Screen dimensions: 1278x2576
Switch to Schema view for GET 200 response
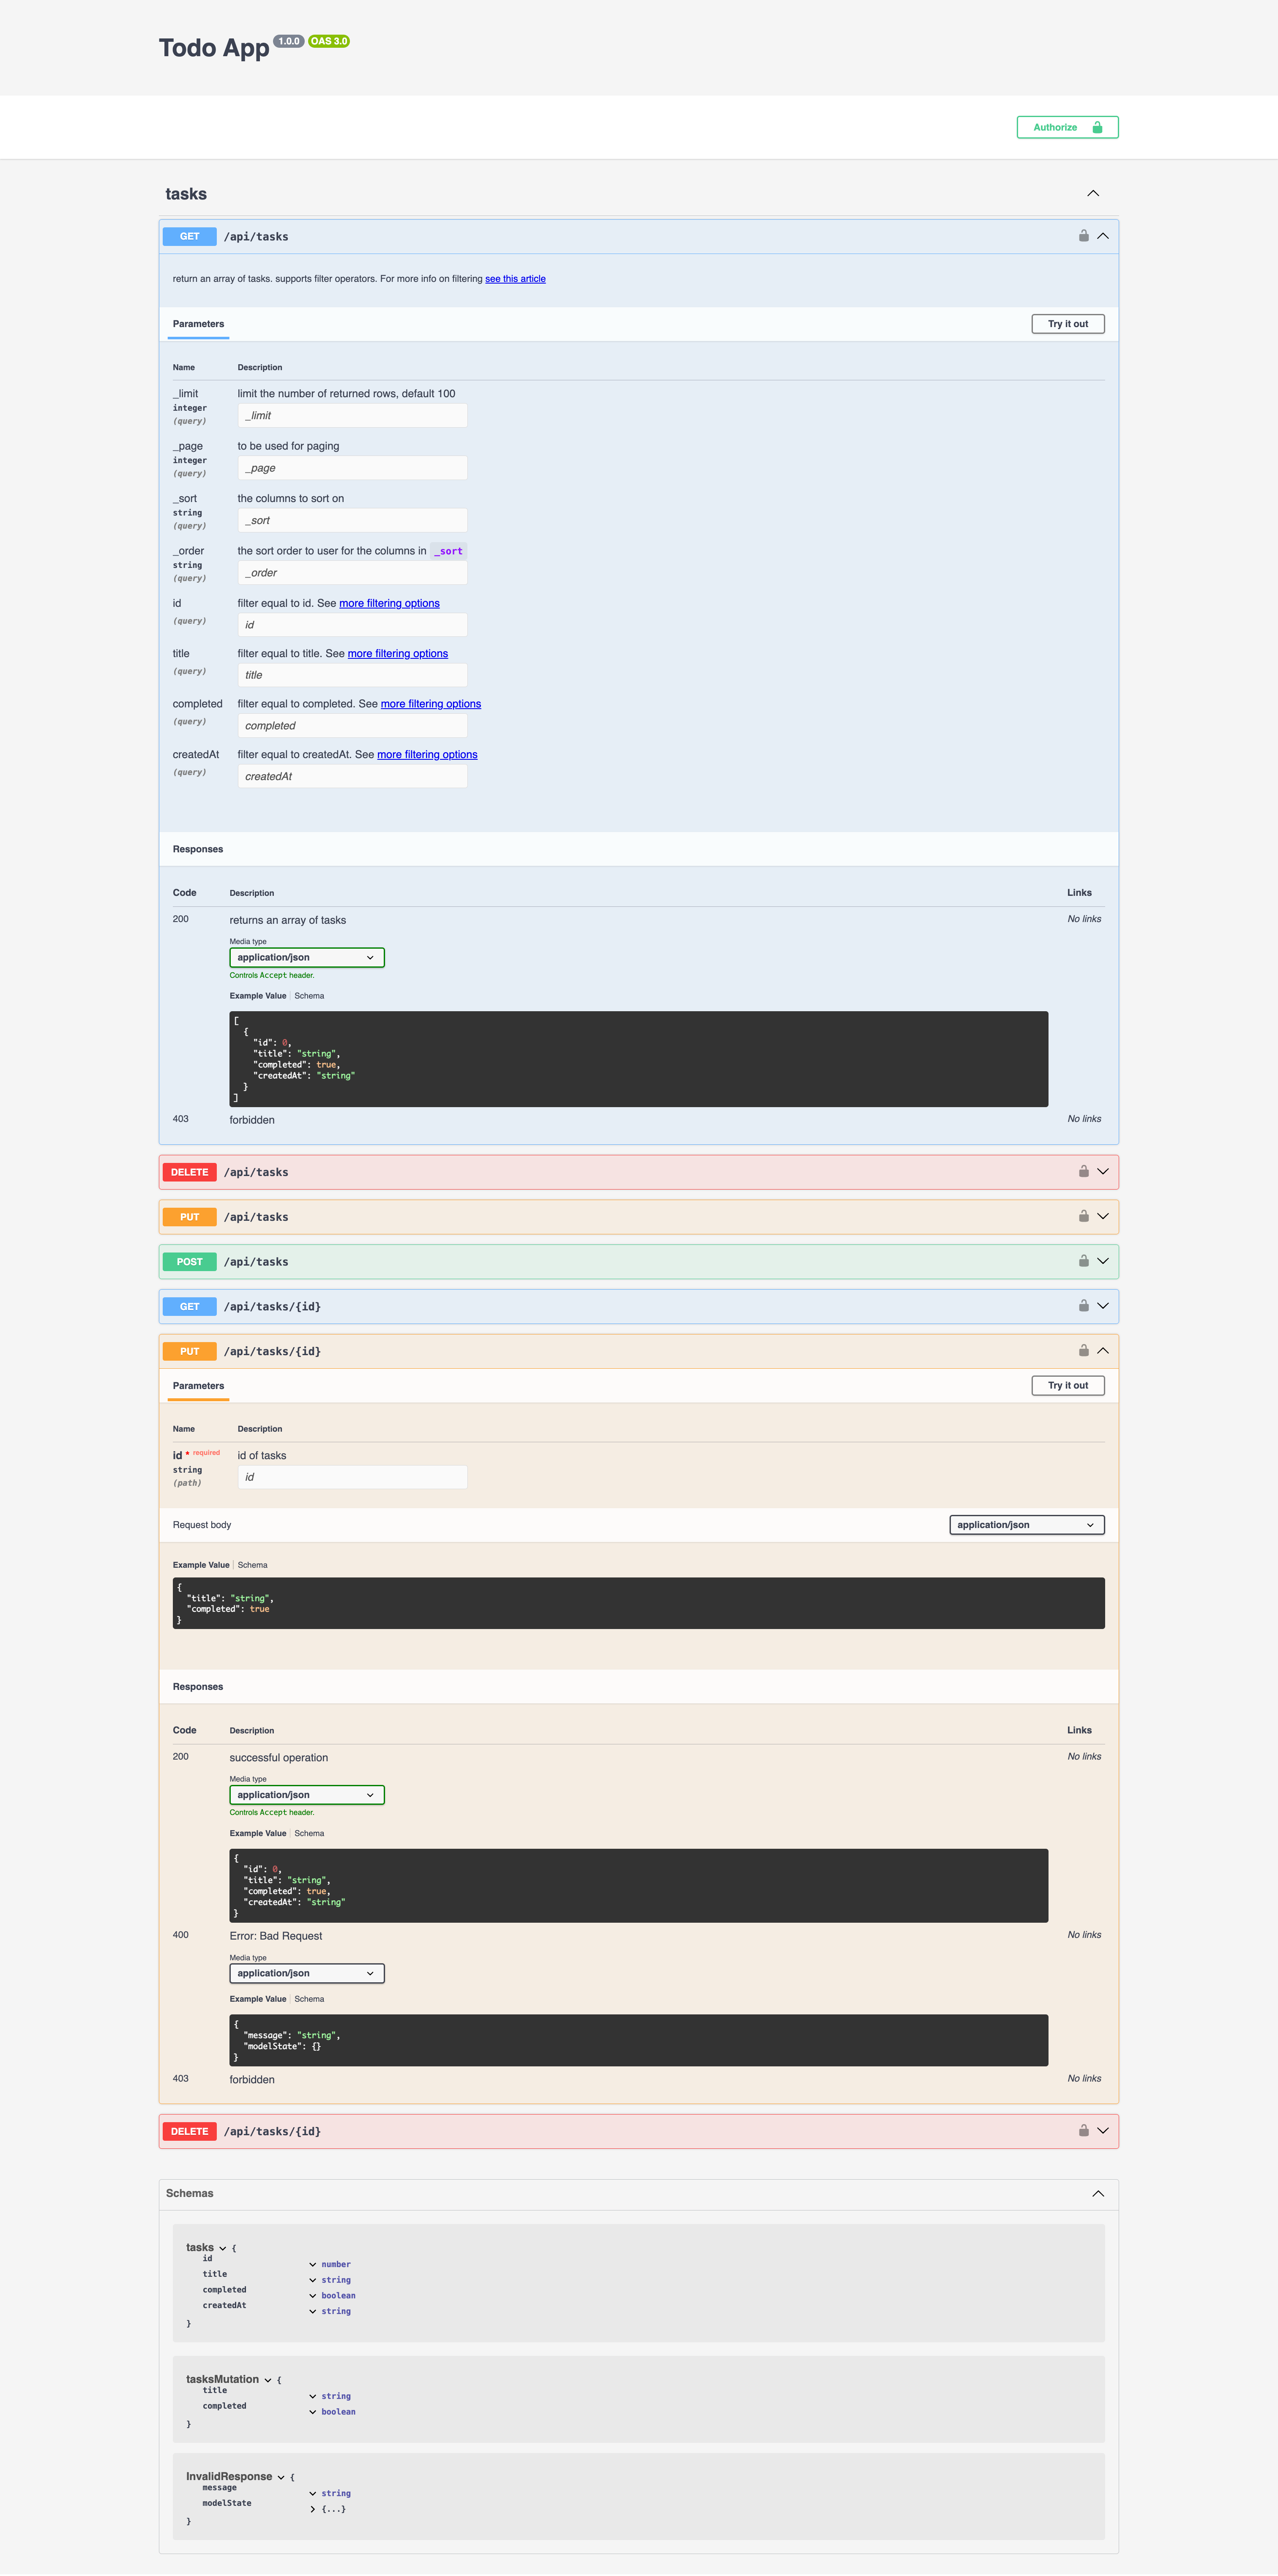[x=309, y=995]
